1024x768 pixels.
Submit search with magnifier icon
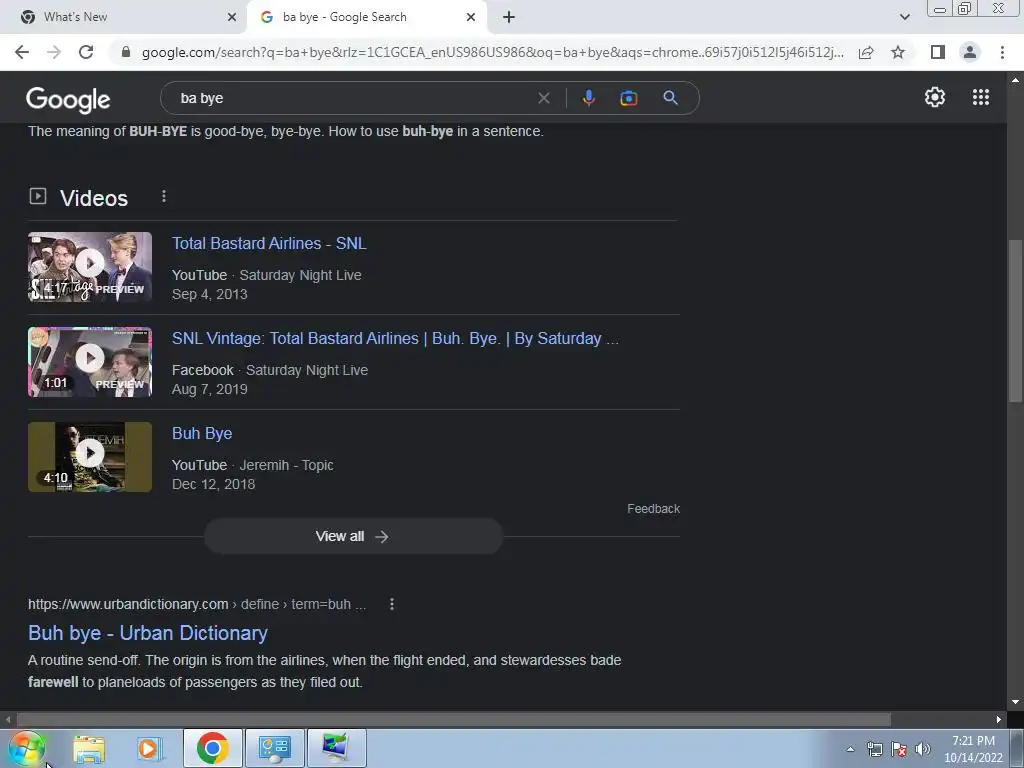670,98
